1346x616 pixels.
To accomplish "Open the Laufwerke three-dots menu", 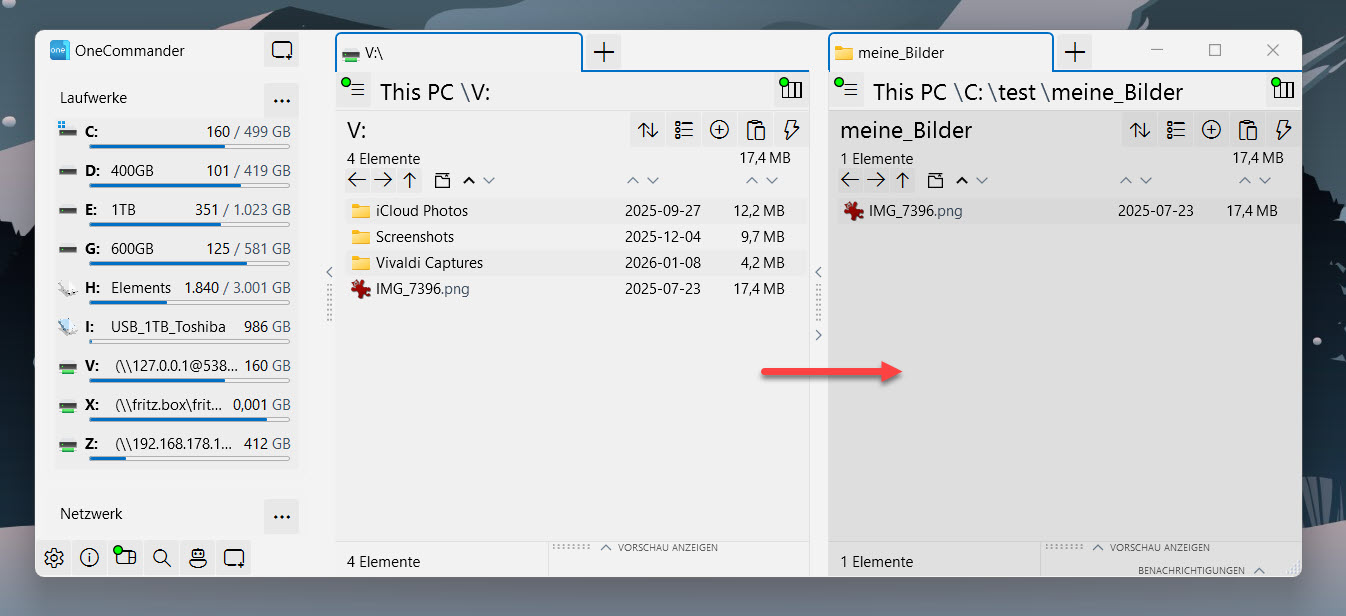I will tap(281, 100).
